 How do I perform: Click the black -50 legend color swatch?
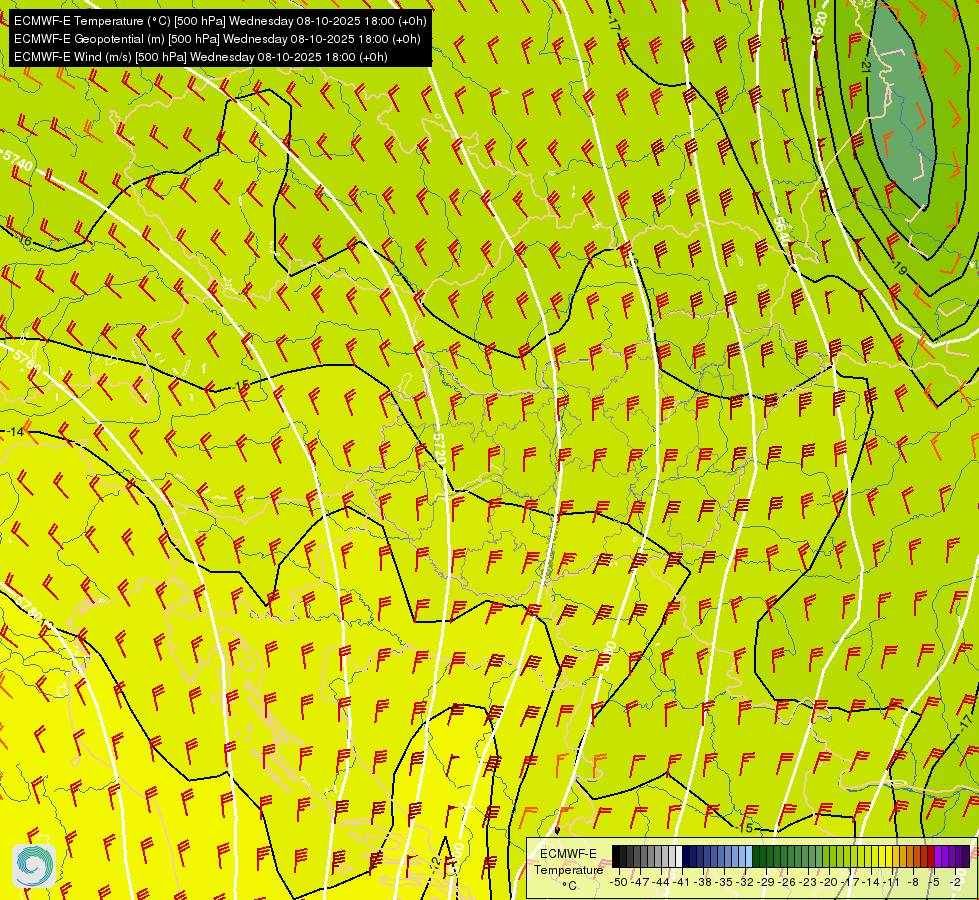point(616,857)
